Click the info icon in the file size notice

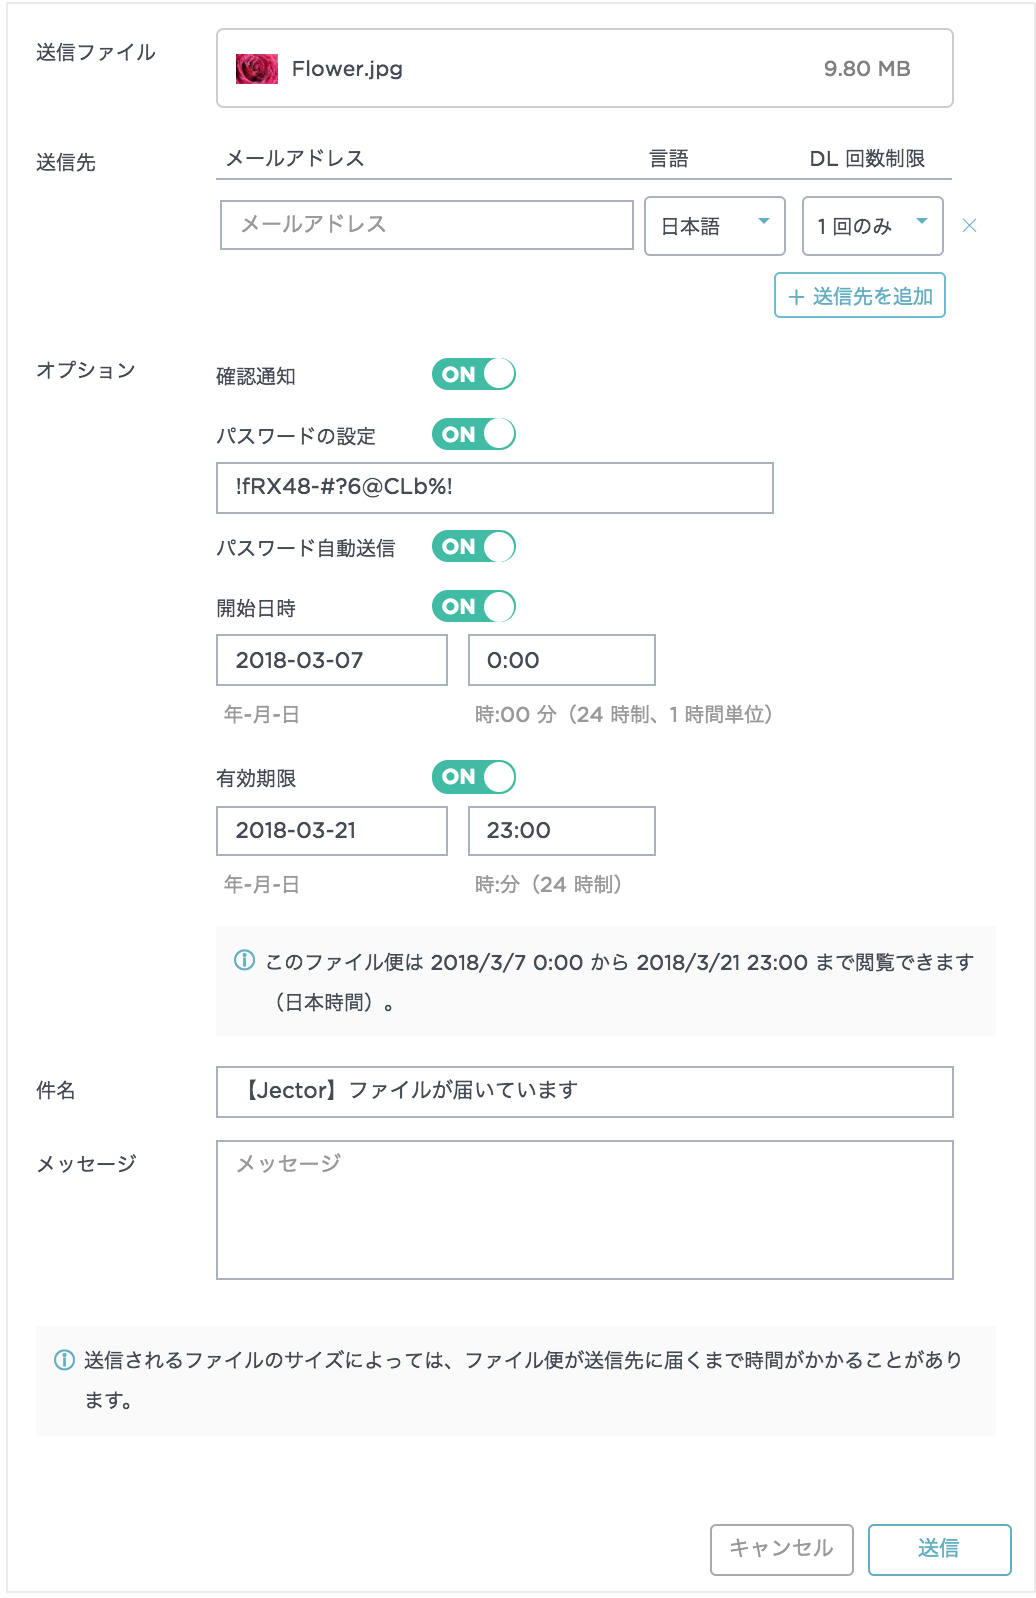click(x=64, y=1360)
